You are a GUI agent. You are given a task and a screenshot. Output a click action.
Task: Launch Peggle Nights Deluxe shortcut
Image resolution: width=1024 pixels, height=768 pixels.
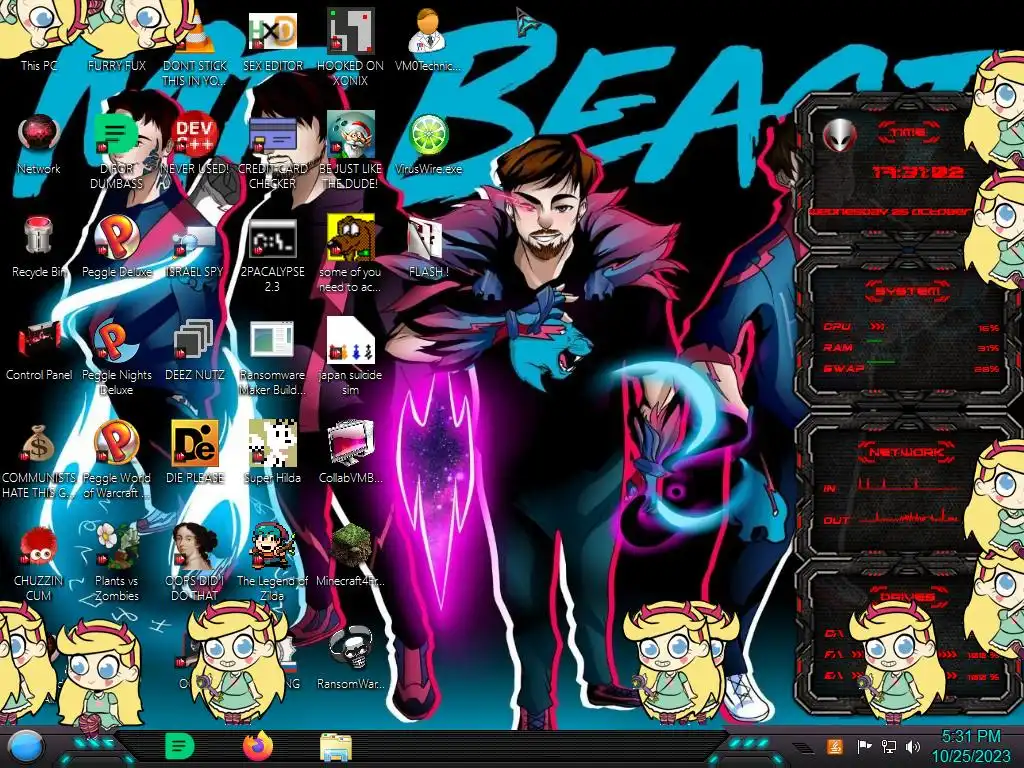pos(116,358)
